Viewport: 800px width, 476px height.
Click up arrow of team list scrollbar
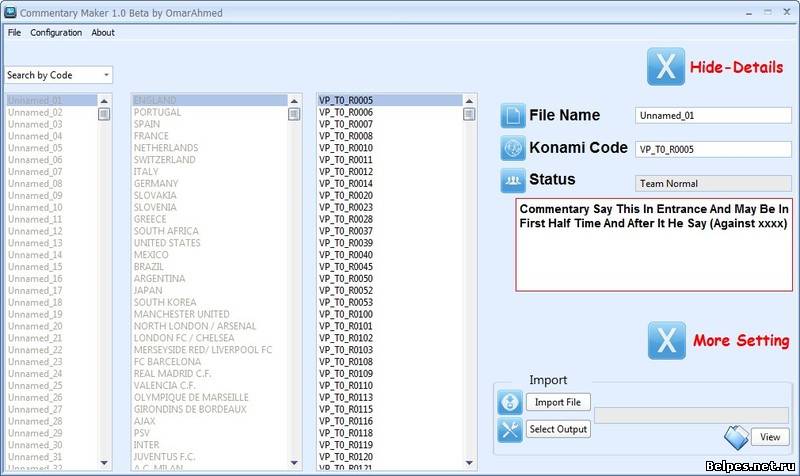(x=294, y=101)
